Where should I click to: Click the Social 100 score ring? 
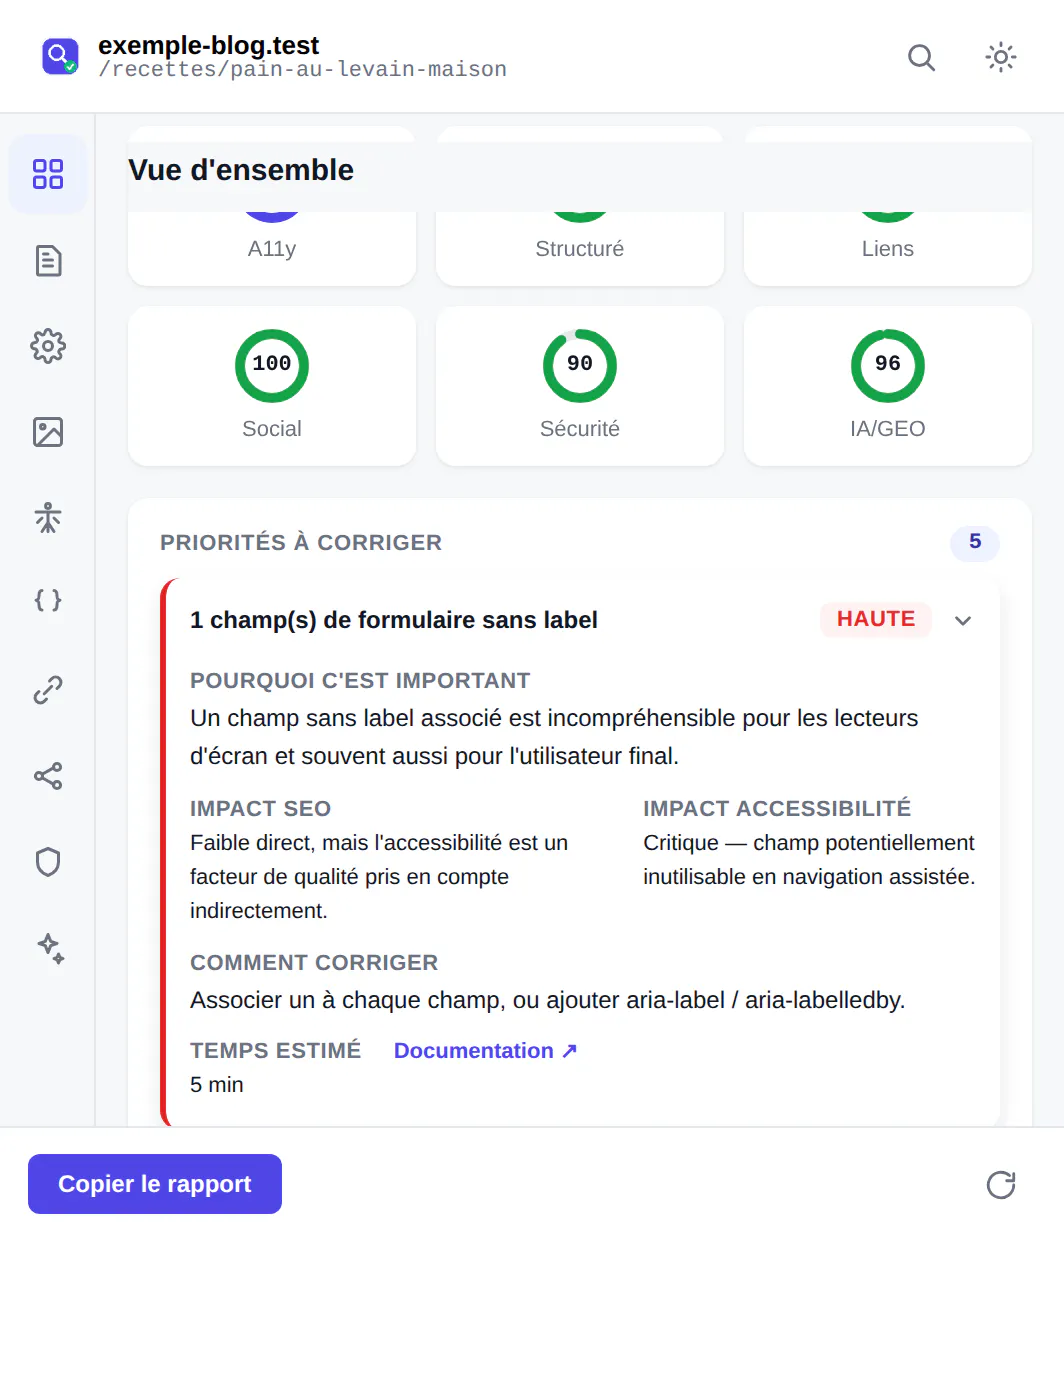[272, 365]
